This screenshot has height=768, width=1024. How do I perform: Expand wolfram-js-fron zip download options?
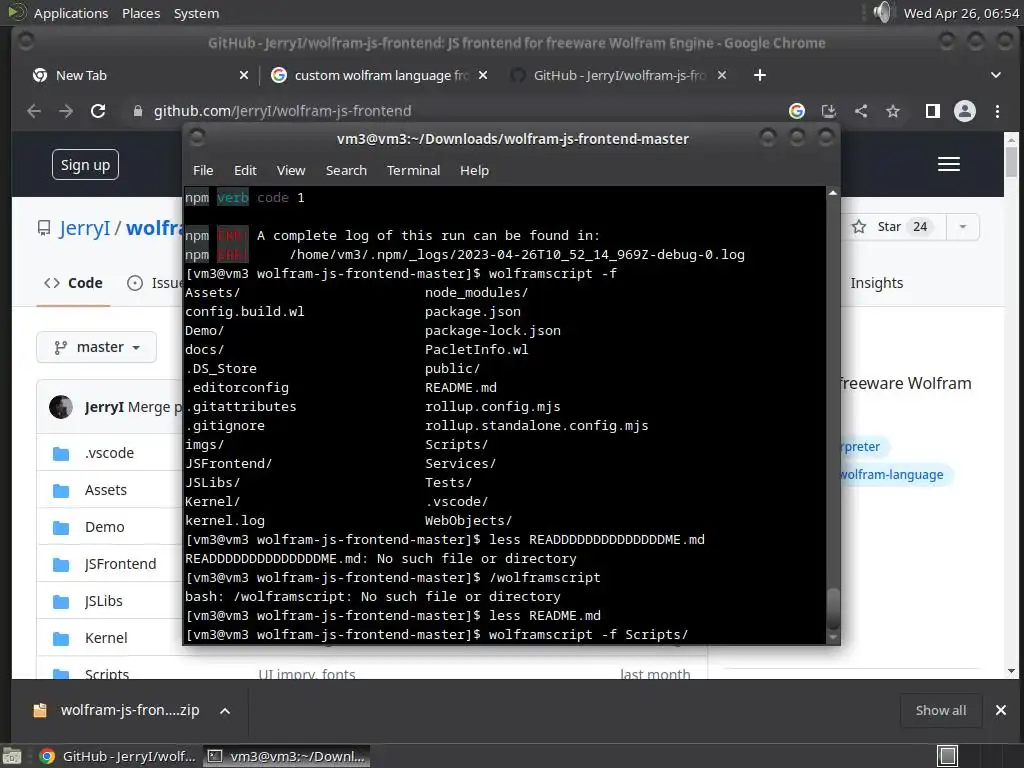(x=225, y=711)
